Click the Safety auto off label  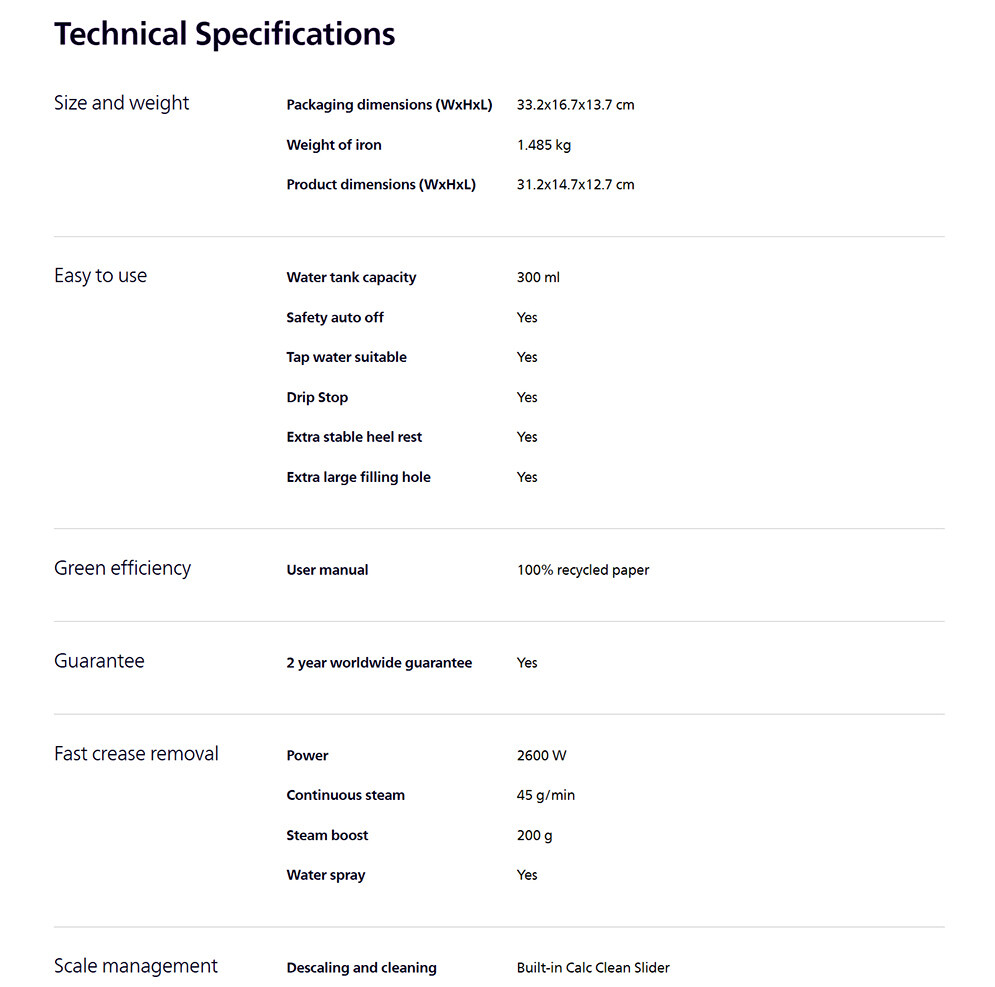coord(334,318)
